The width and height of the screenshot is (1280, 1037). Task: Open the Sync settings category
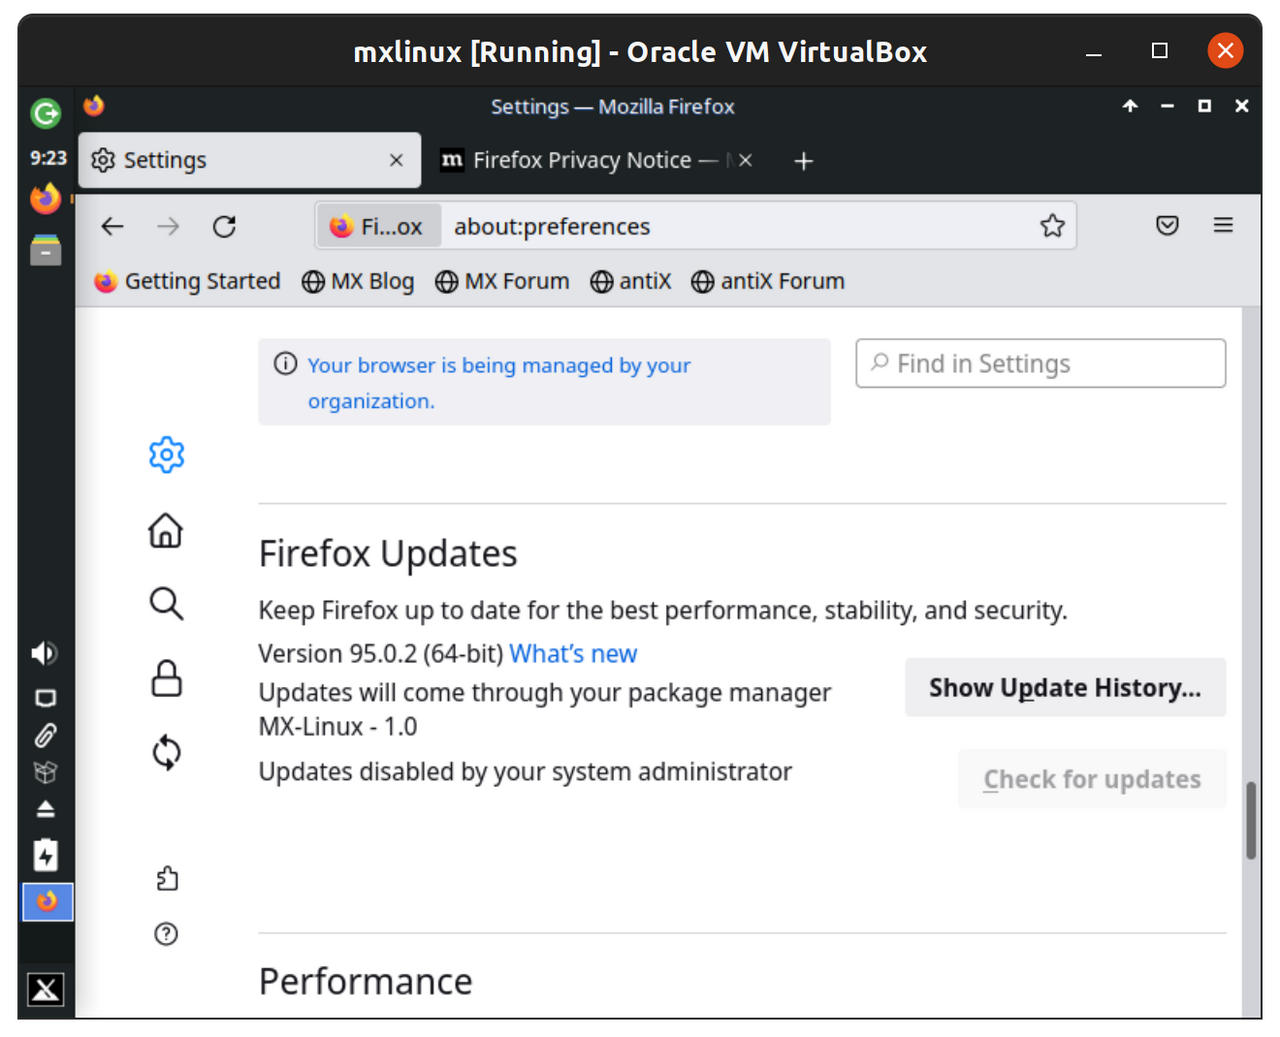click(x=166, y=752)
